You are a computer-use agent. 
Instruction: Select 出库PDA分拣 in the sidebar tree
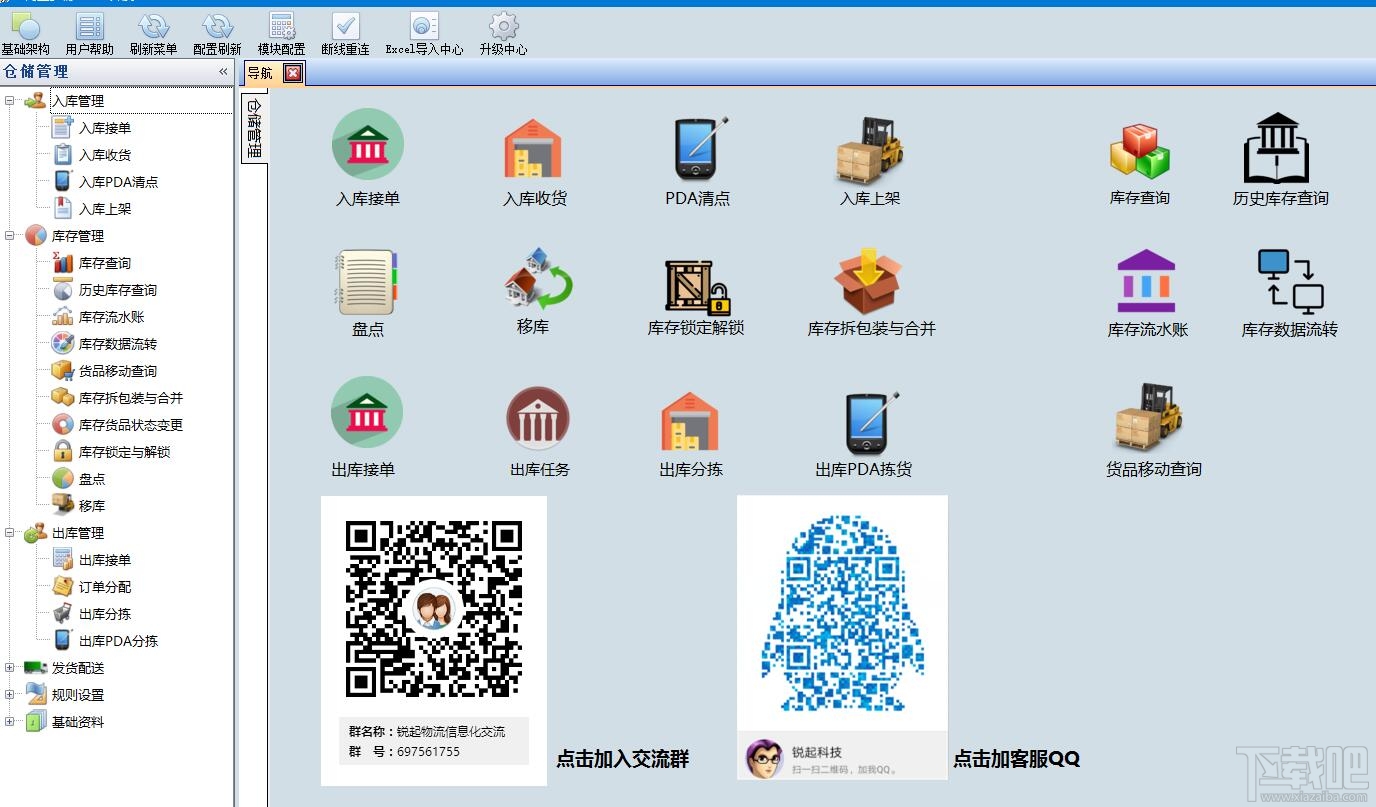pyautogui.click(x=118, y=641)
